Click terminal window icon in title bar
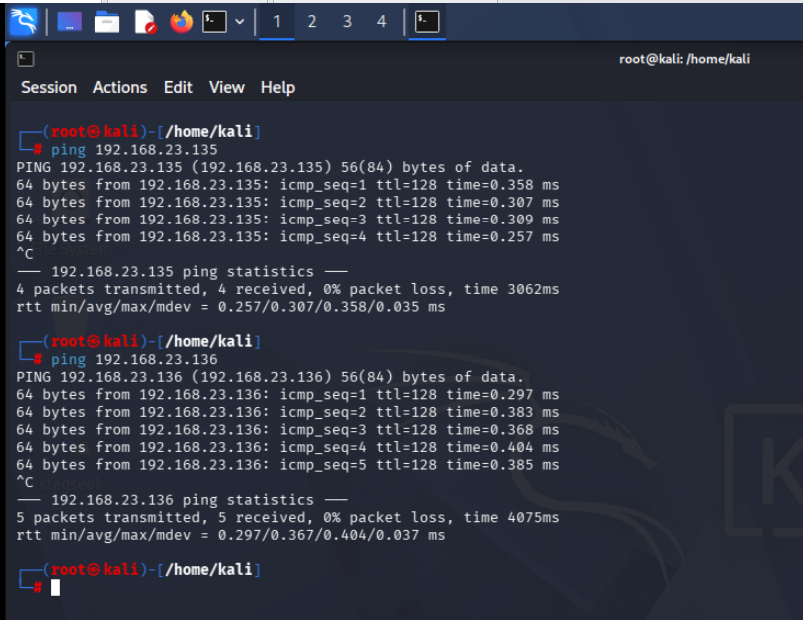This screenshot has width=803, height=620. [26, 59]
